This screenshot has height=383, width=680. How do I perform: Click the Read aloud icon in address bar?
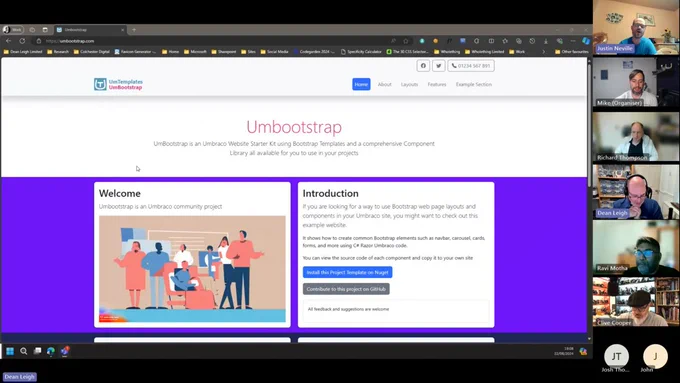click(393, 41)
